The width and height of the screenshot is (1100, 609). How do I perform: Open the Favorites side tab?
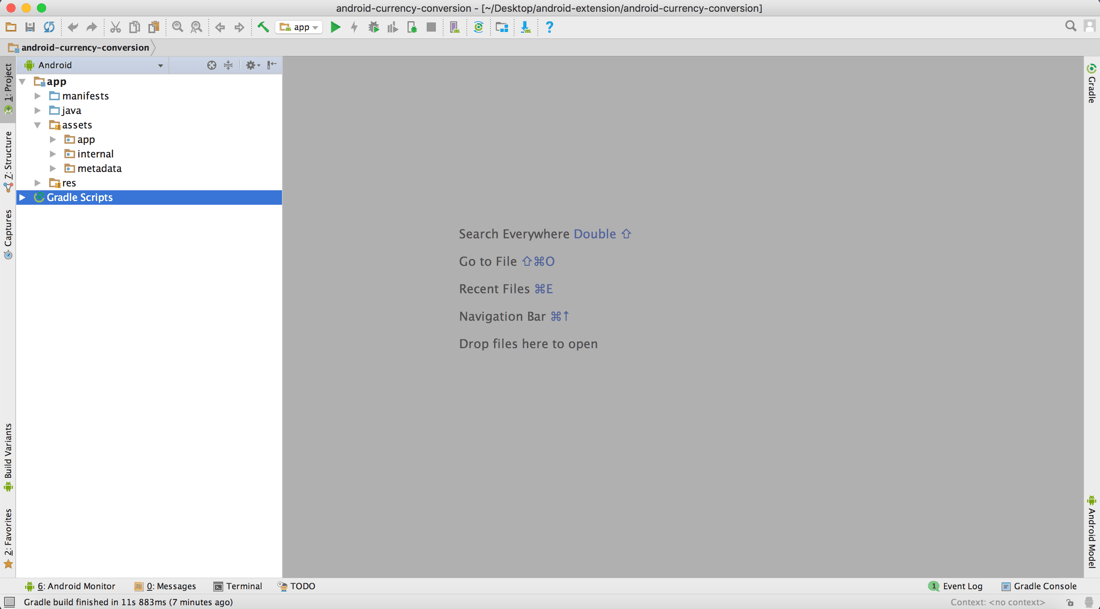(8, 538)
